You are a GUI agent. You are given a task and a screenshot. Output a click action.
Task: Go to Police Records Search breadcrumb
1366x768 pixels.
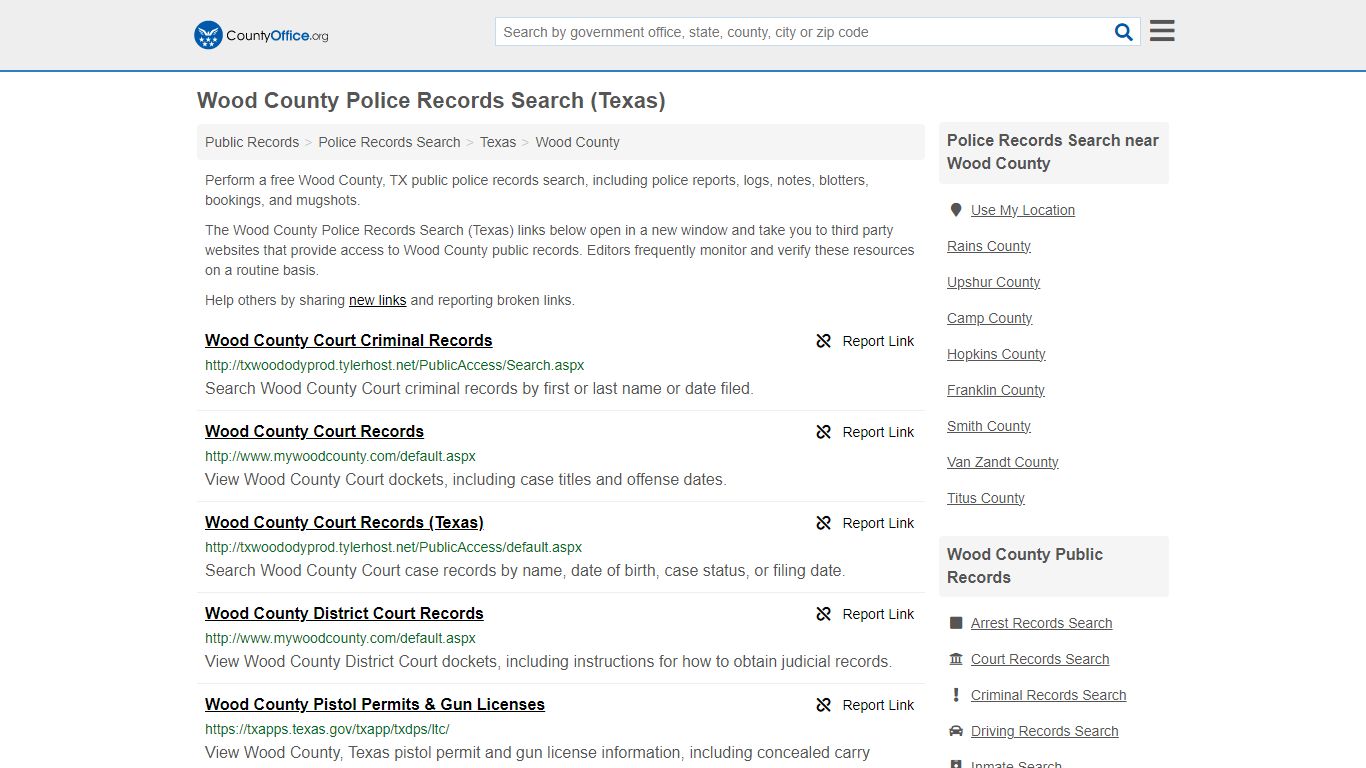tap(389, 142)
